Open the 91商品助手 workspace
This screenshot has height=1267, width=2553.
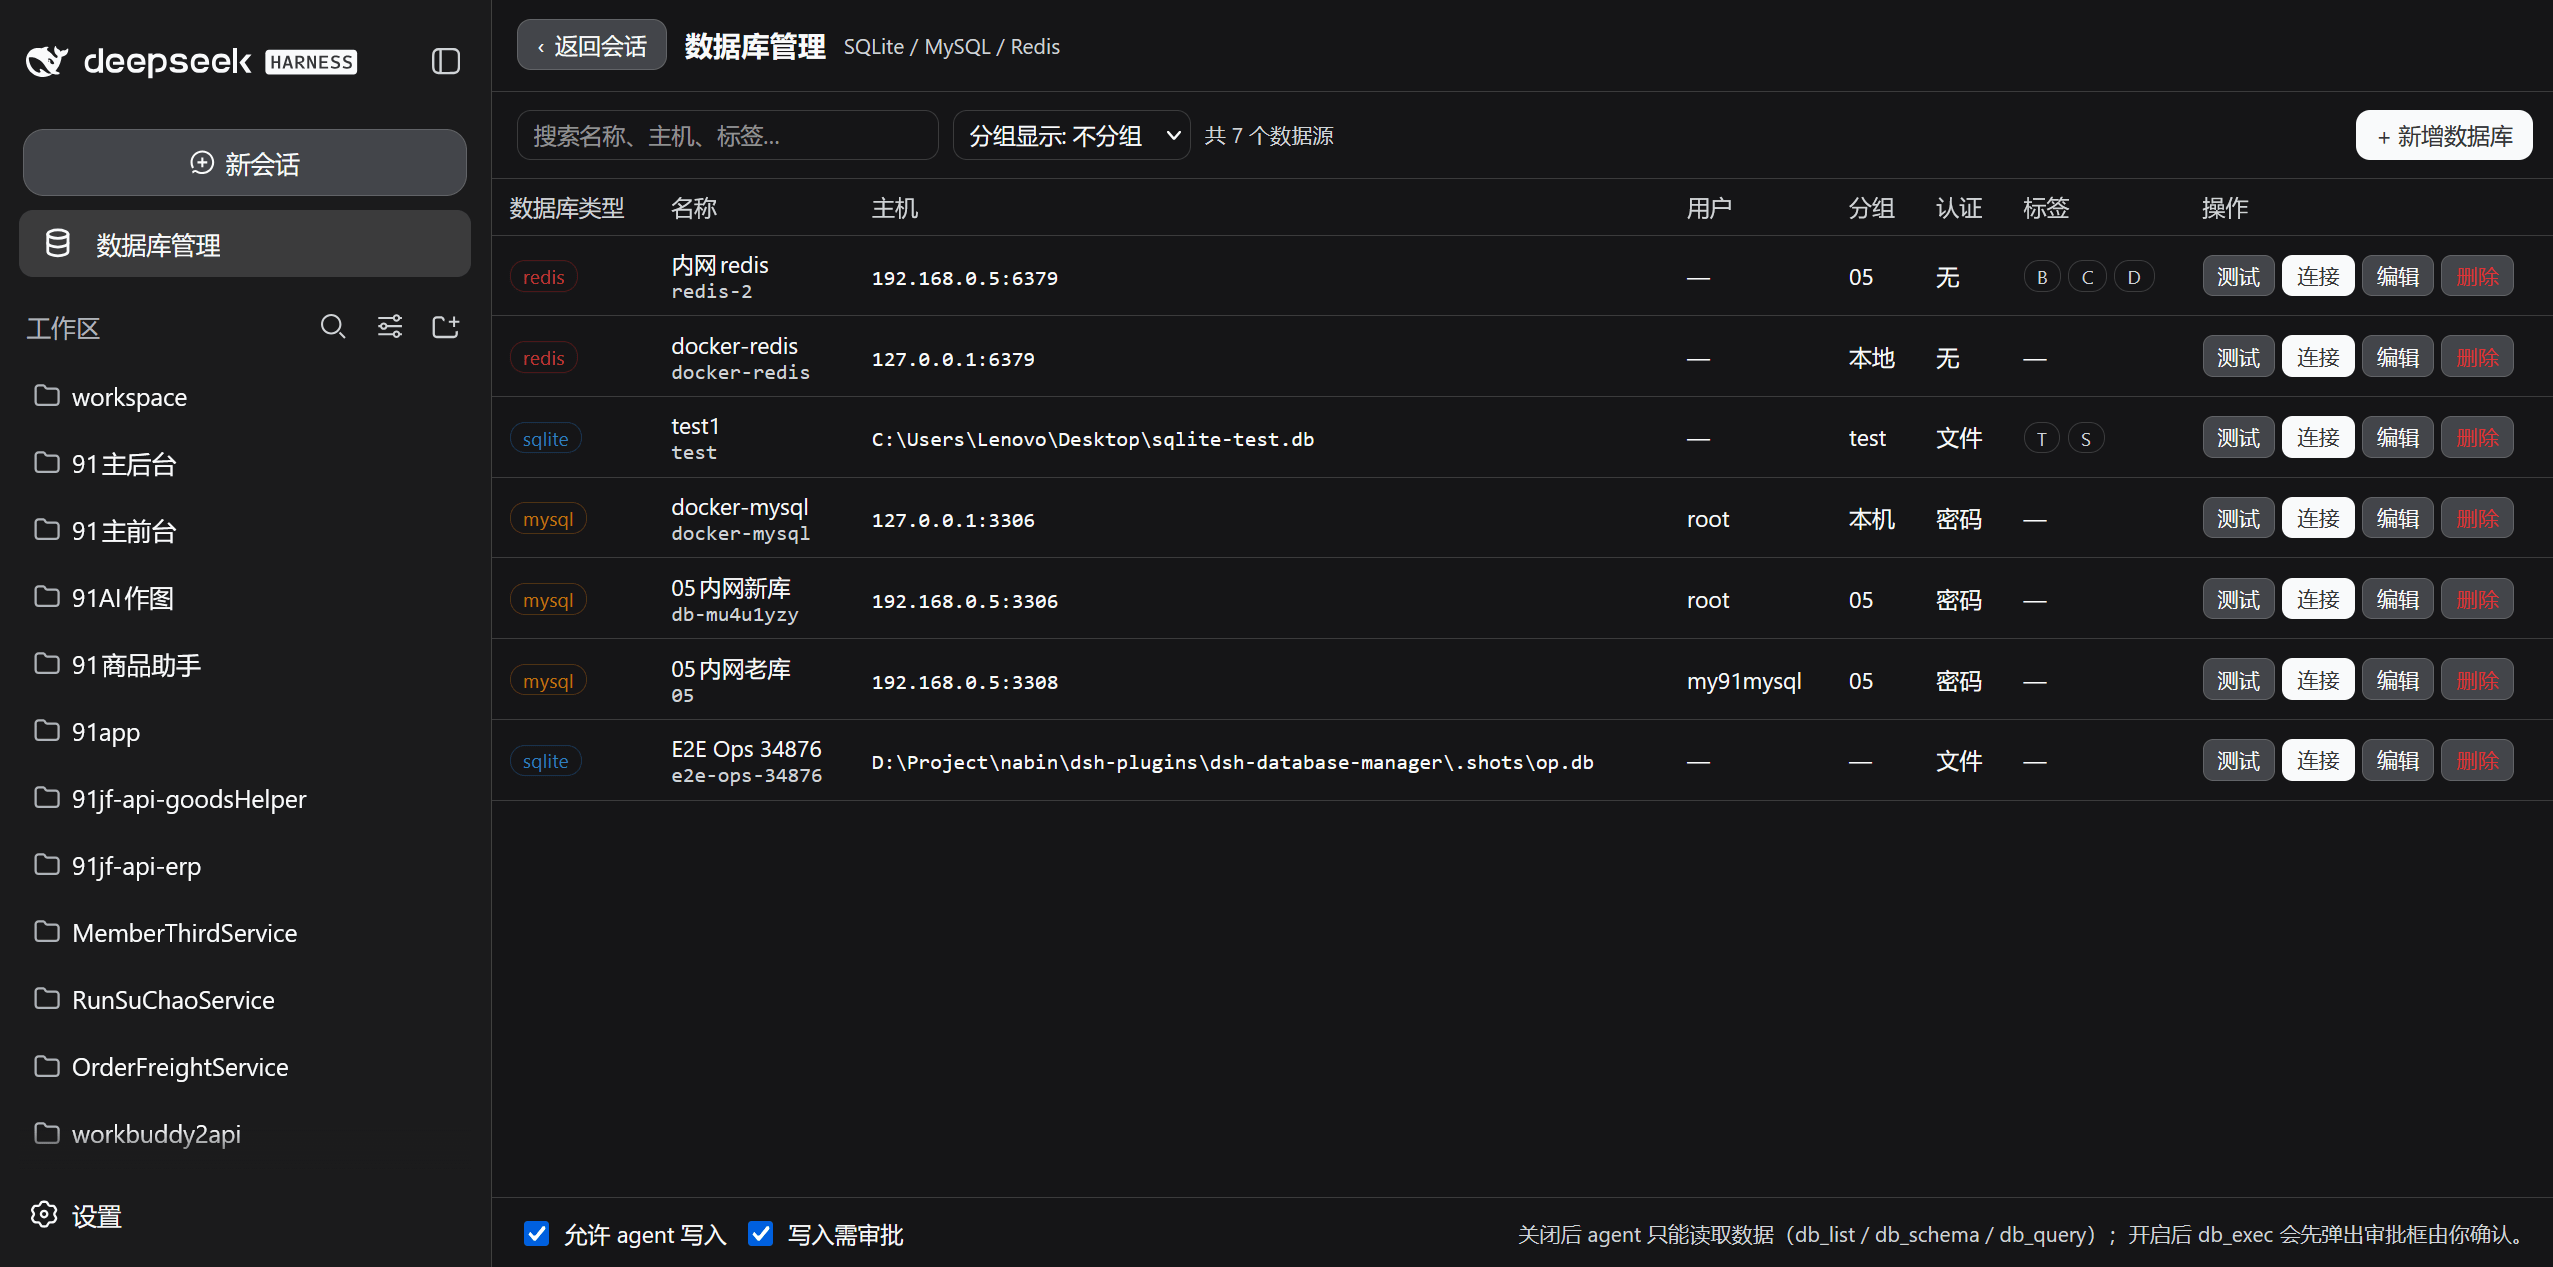click(245, 664)
